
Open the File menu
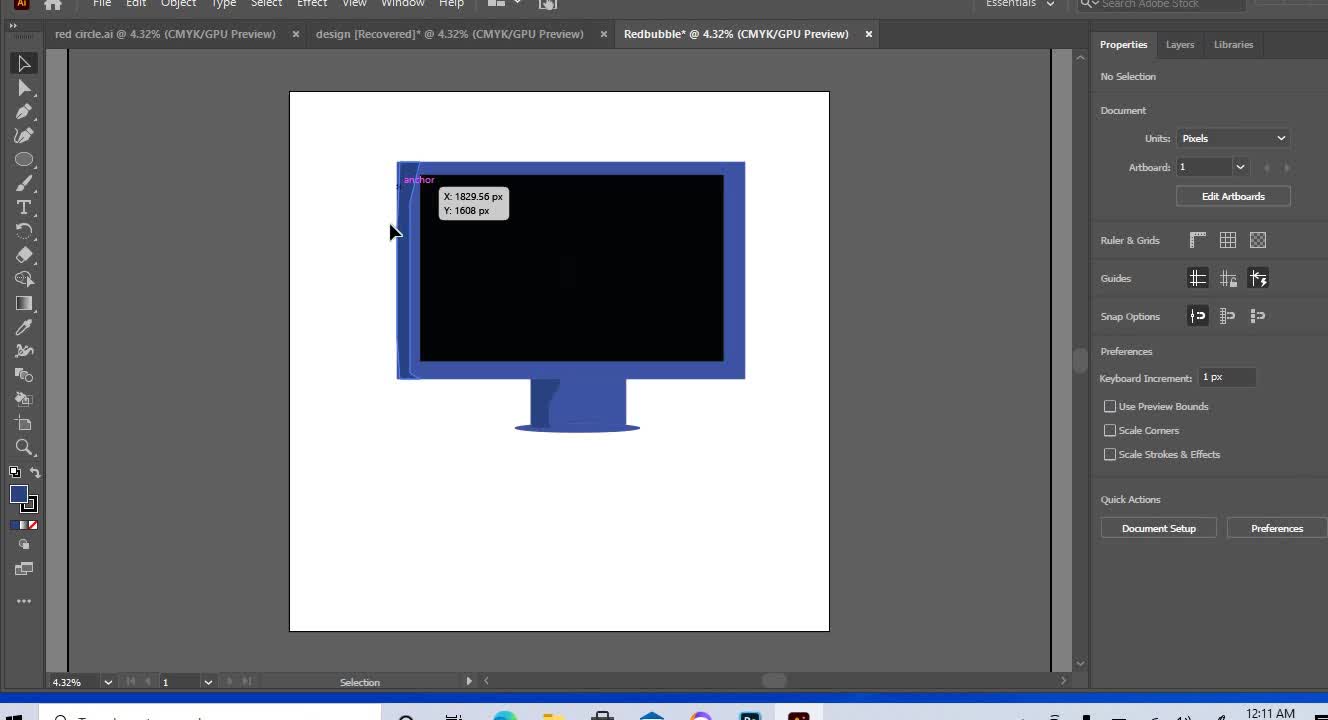pos(102,4)
